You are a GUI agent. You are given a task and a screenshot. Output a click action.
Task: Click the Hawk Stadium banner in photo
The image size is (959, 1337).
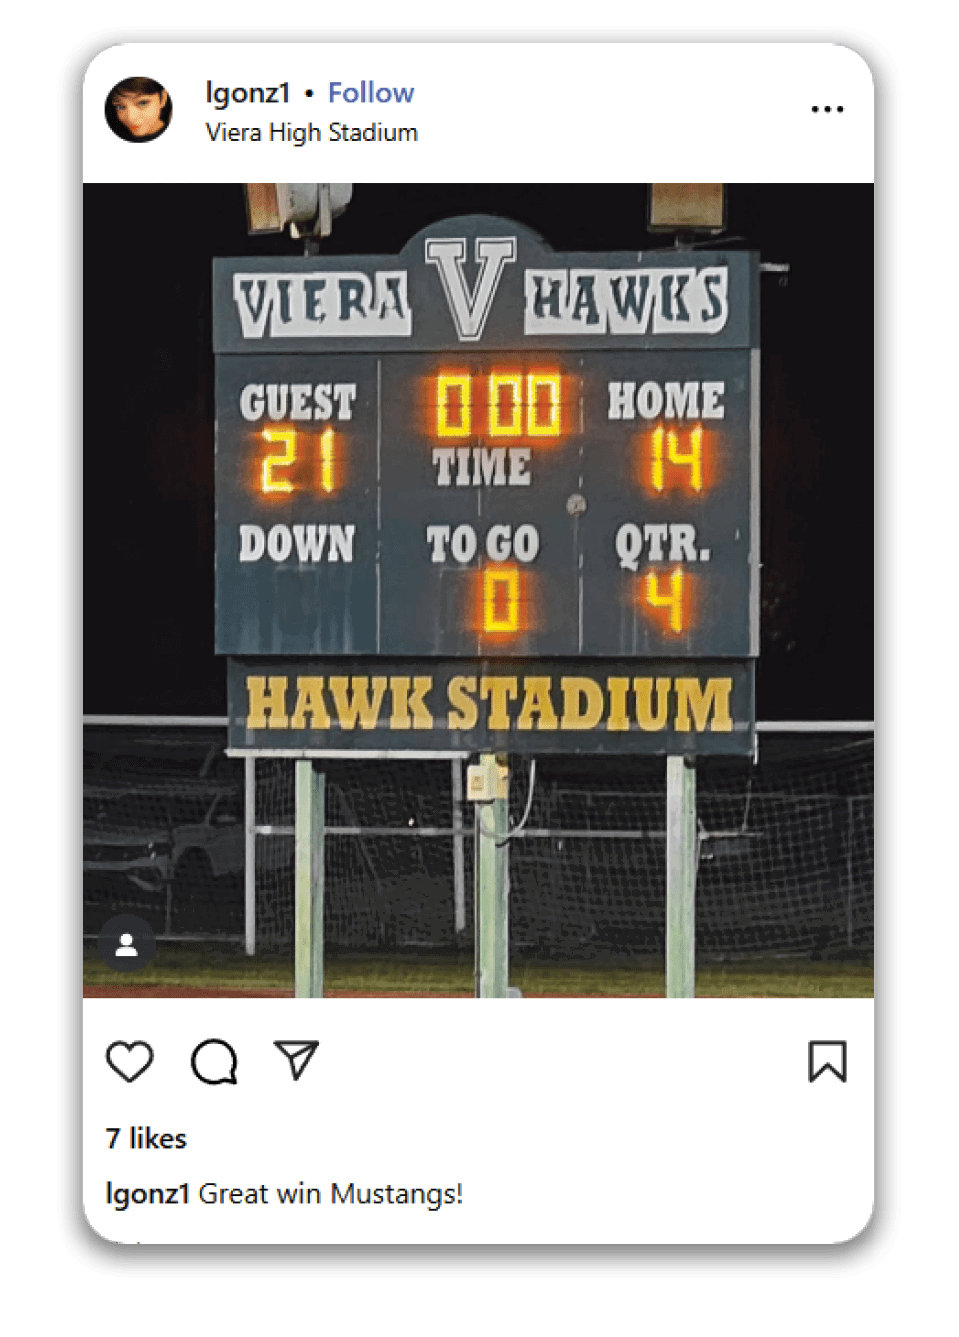(x=490, y=703)
